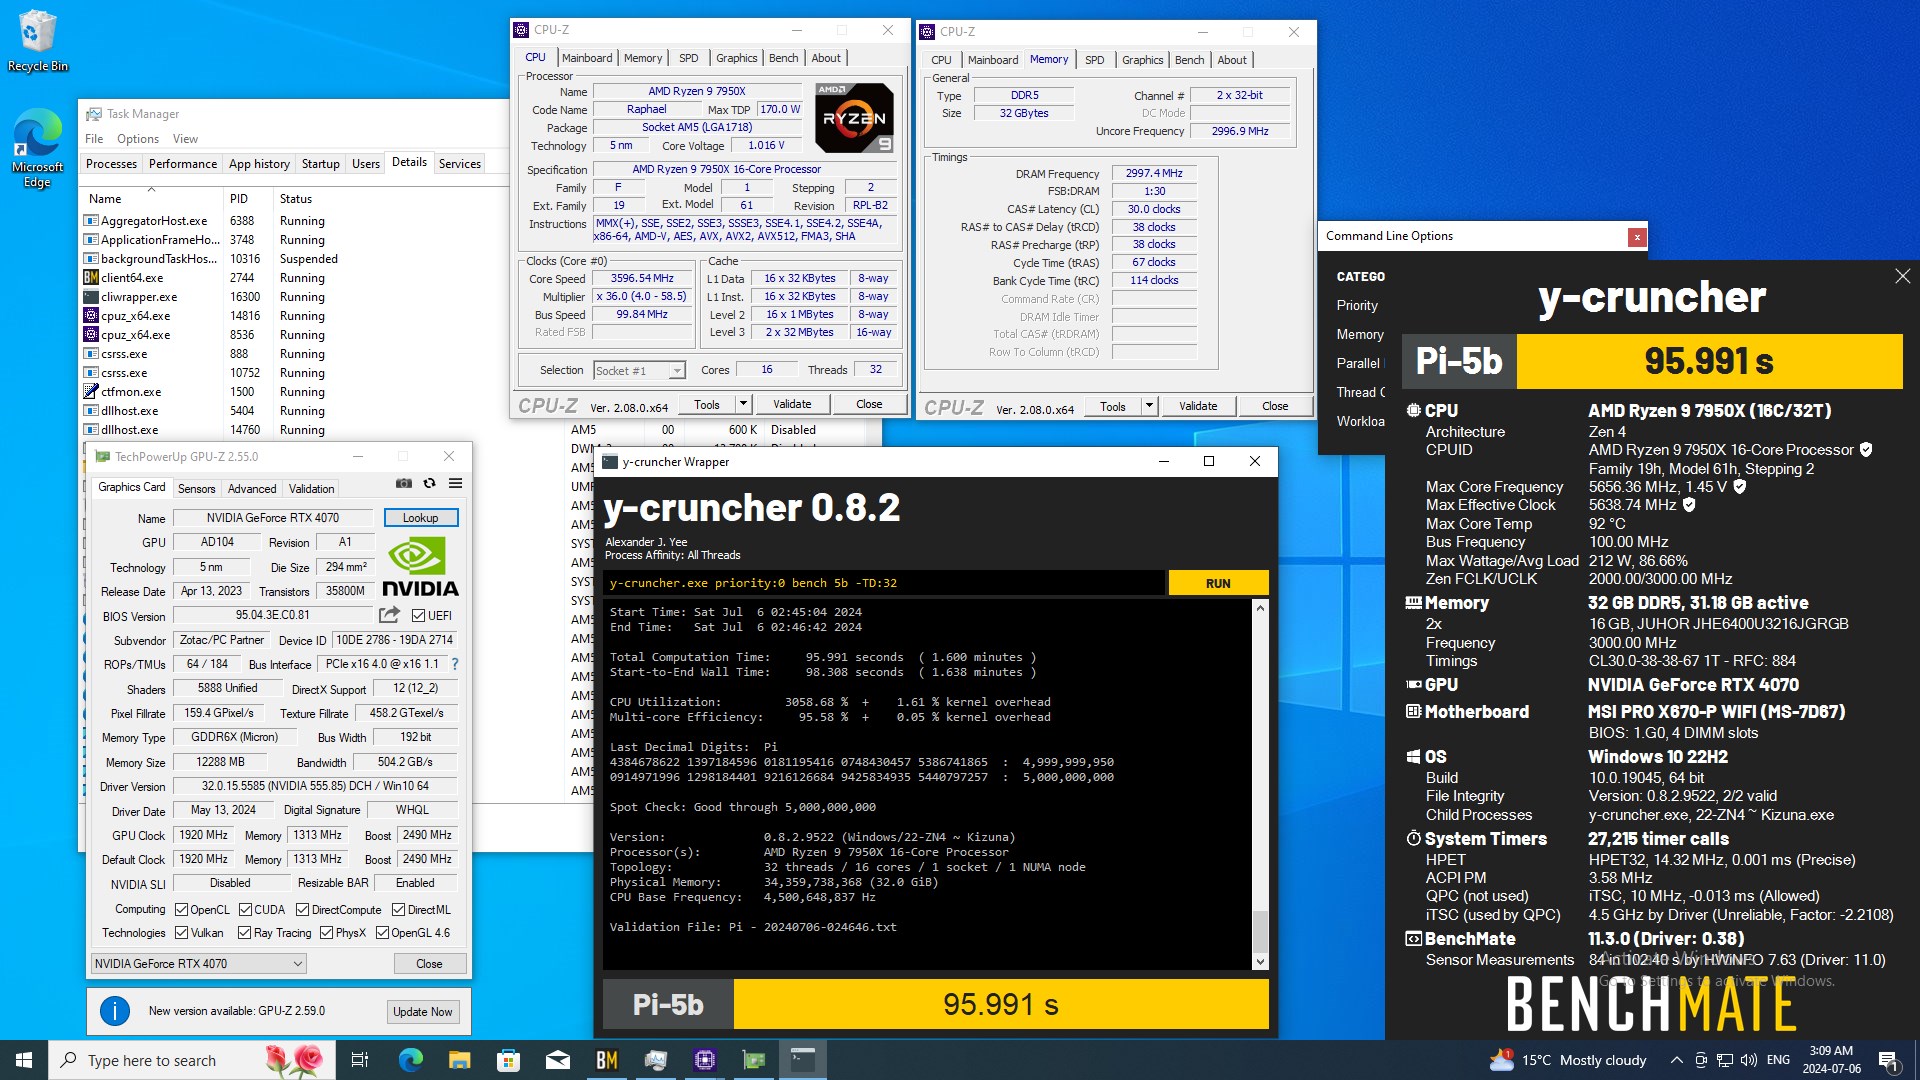Click Validate in CPU-Z Memory window

[1198, 406]
